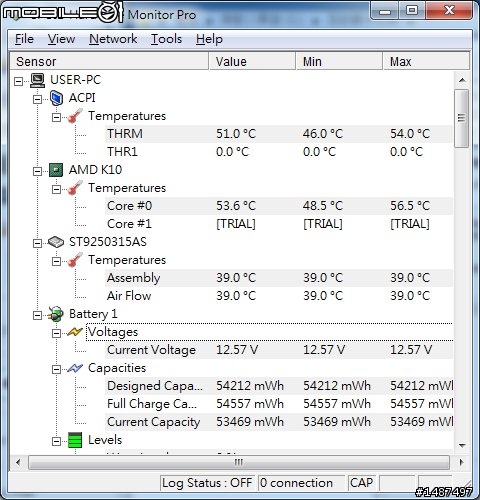Open the Help menu
The width and height of the screenshot is (480, 500).
[209, 39]
